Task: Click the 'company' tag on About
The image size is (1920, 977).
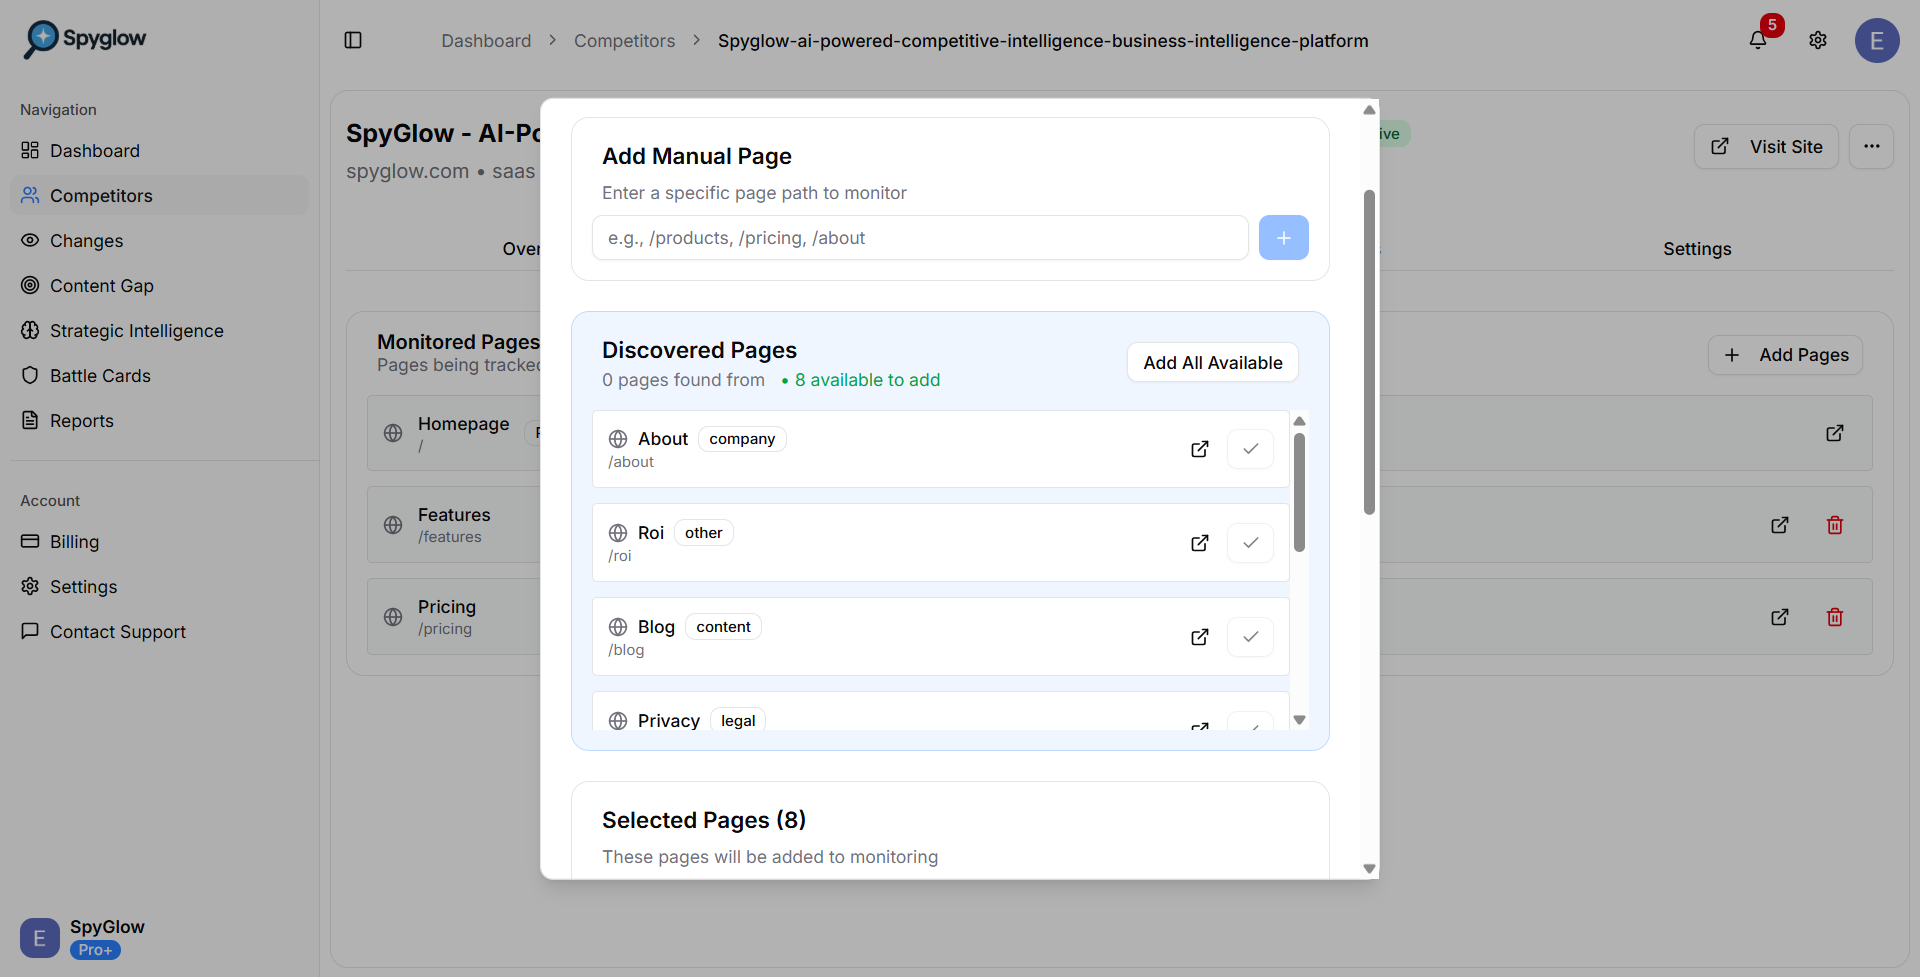Action: click(x=742, y=439)
